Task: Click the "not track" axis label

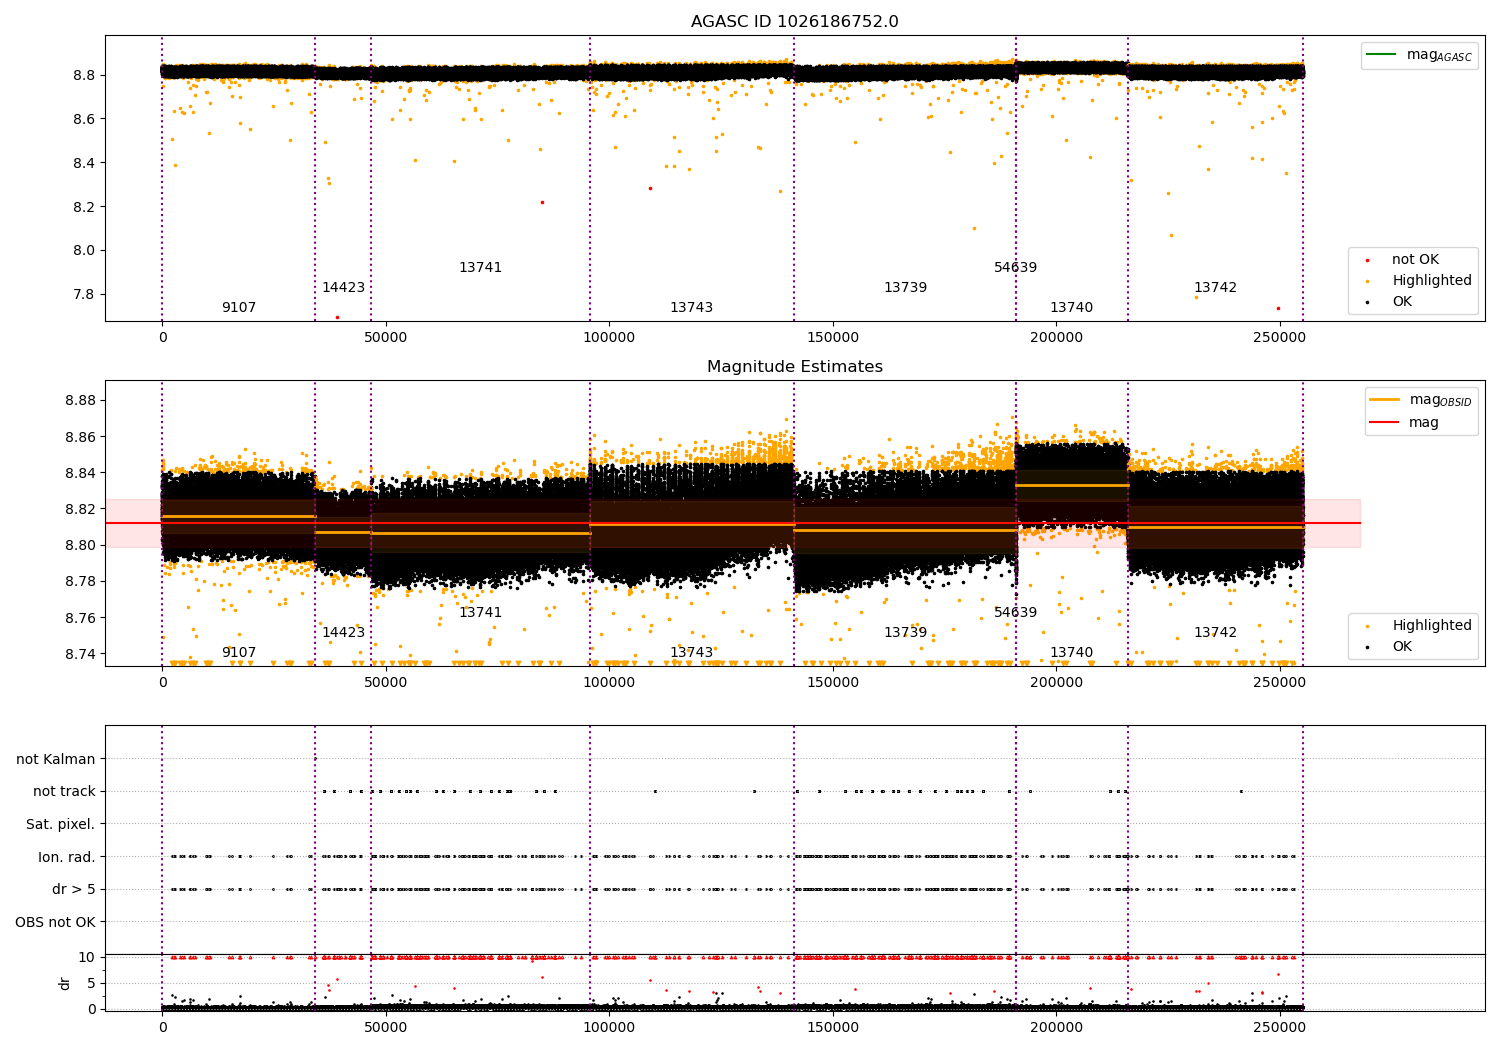Action: [x=64, y=792]
